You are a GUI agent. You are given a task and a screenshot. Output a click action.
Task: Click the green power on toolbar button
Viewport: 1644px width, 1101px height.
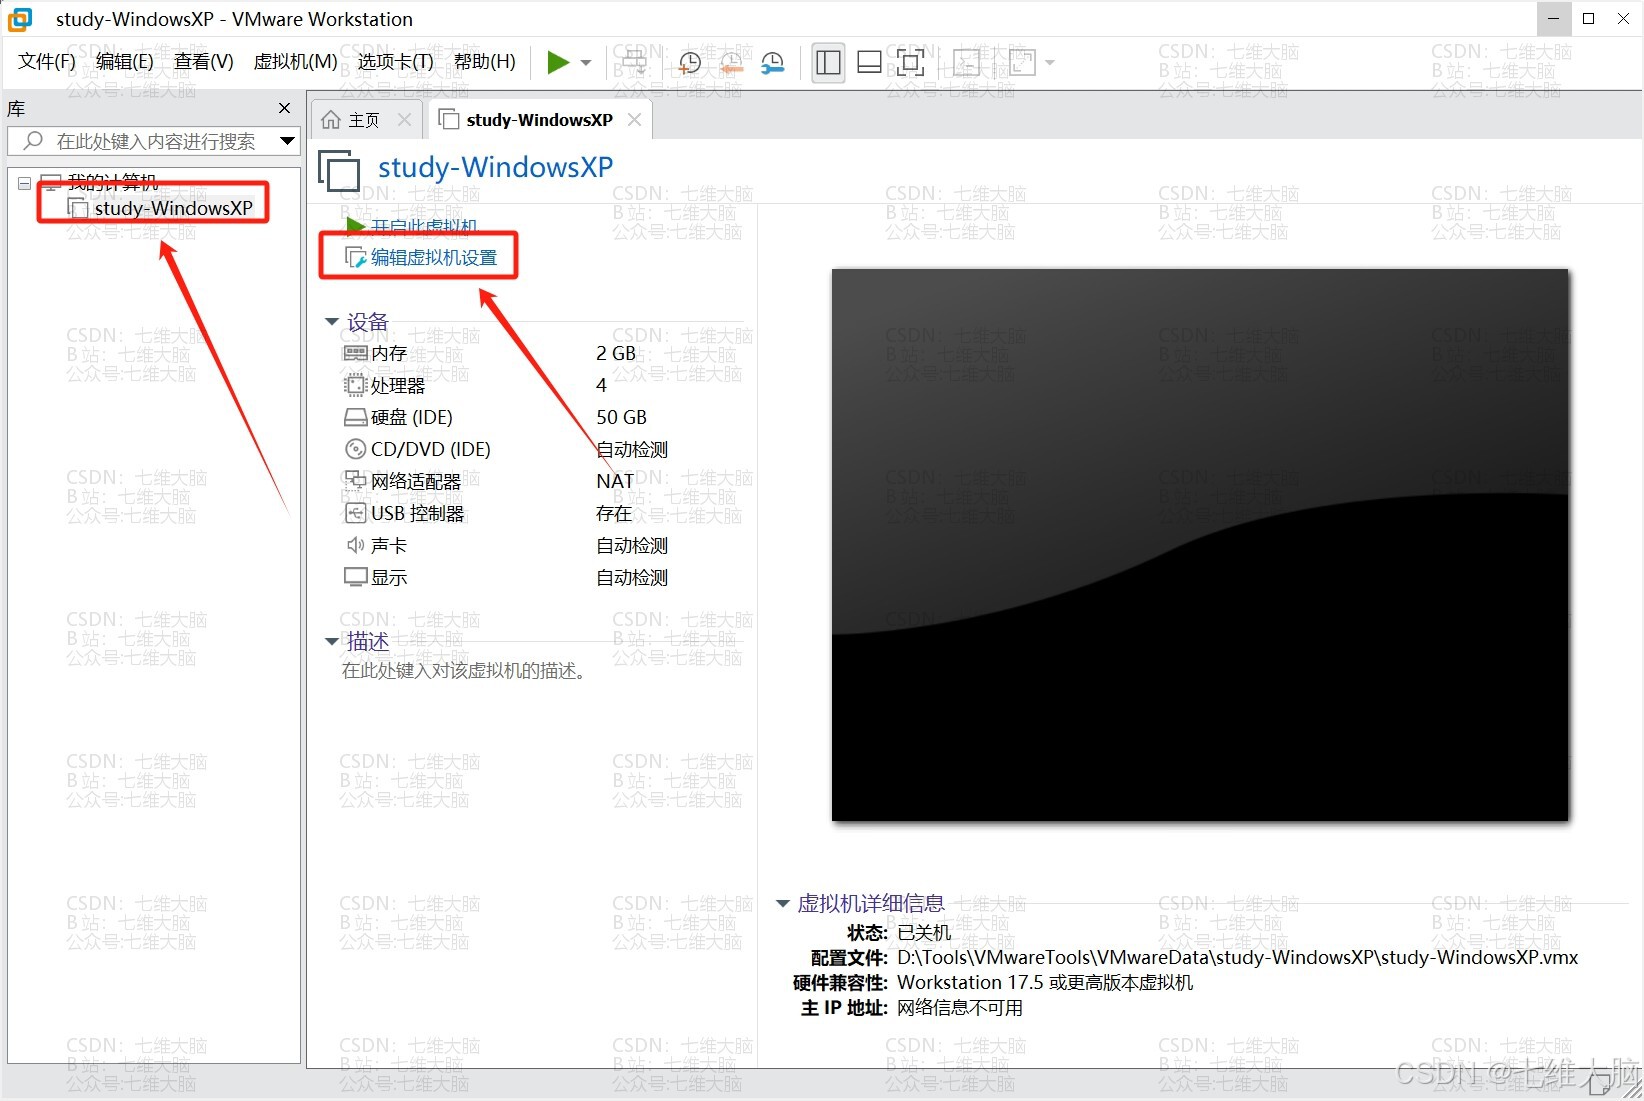tap(557, 62)
